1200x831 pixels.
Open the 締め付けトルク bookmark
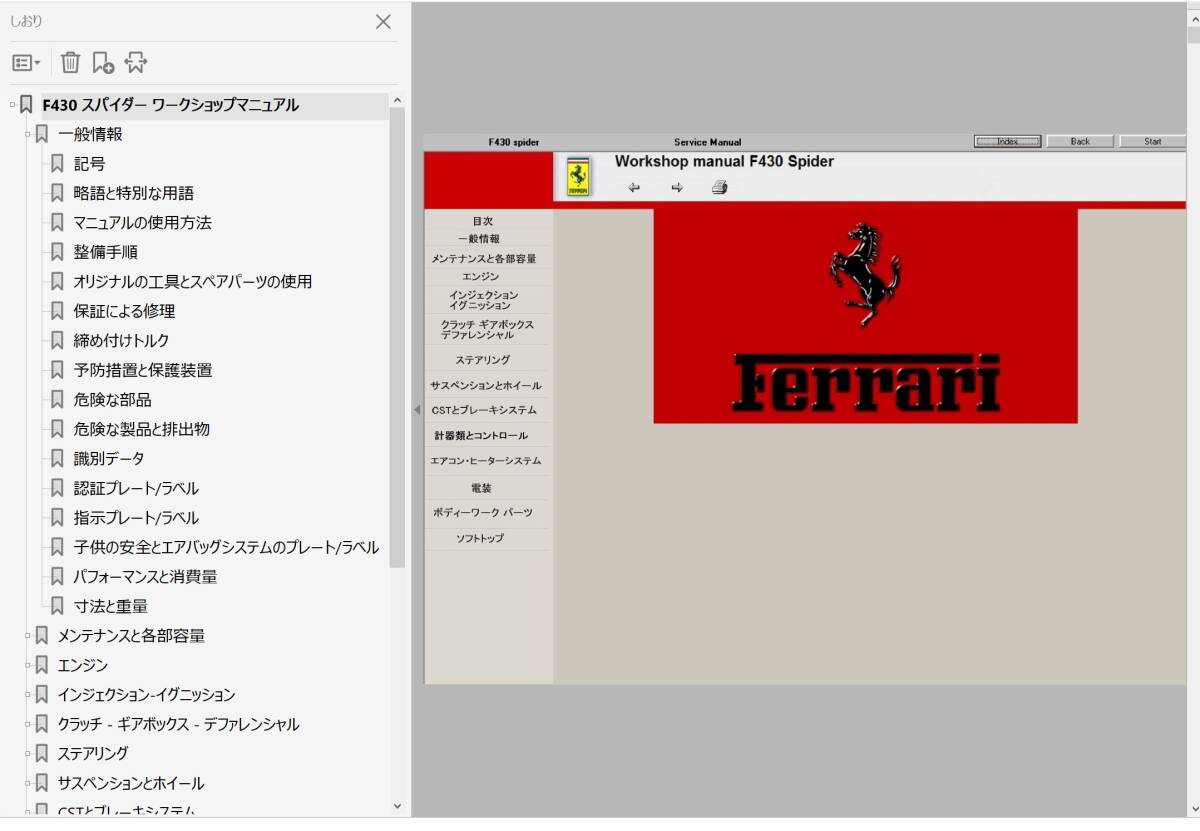point(122,341)
